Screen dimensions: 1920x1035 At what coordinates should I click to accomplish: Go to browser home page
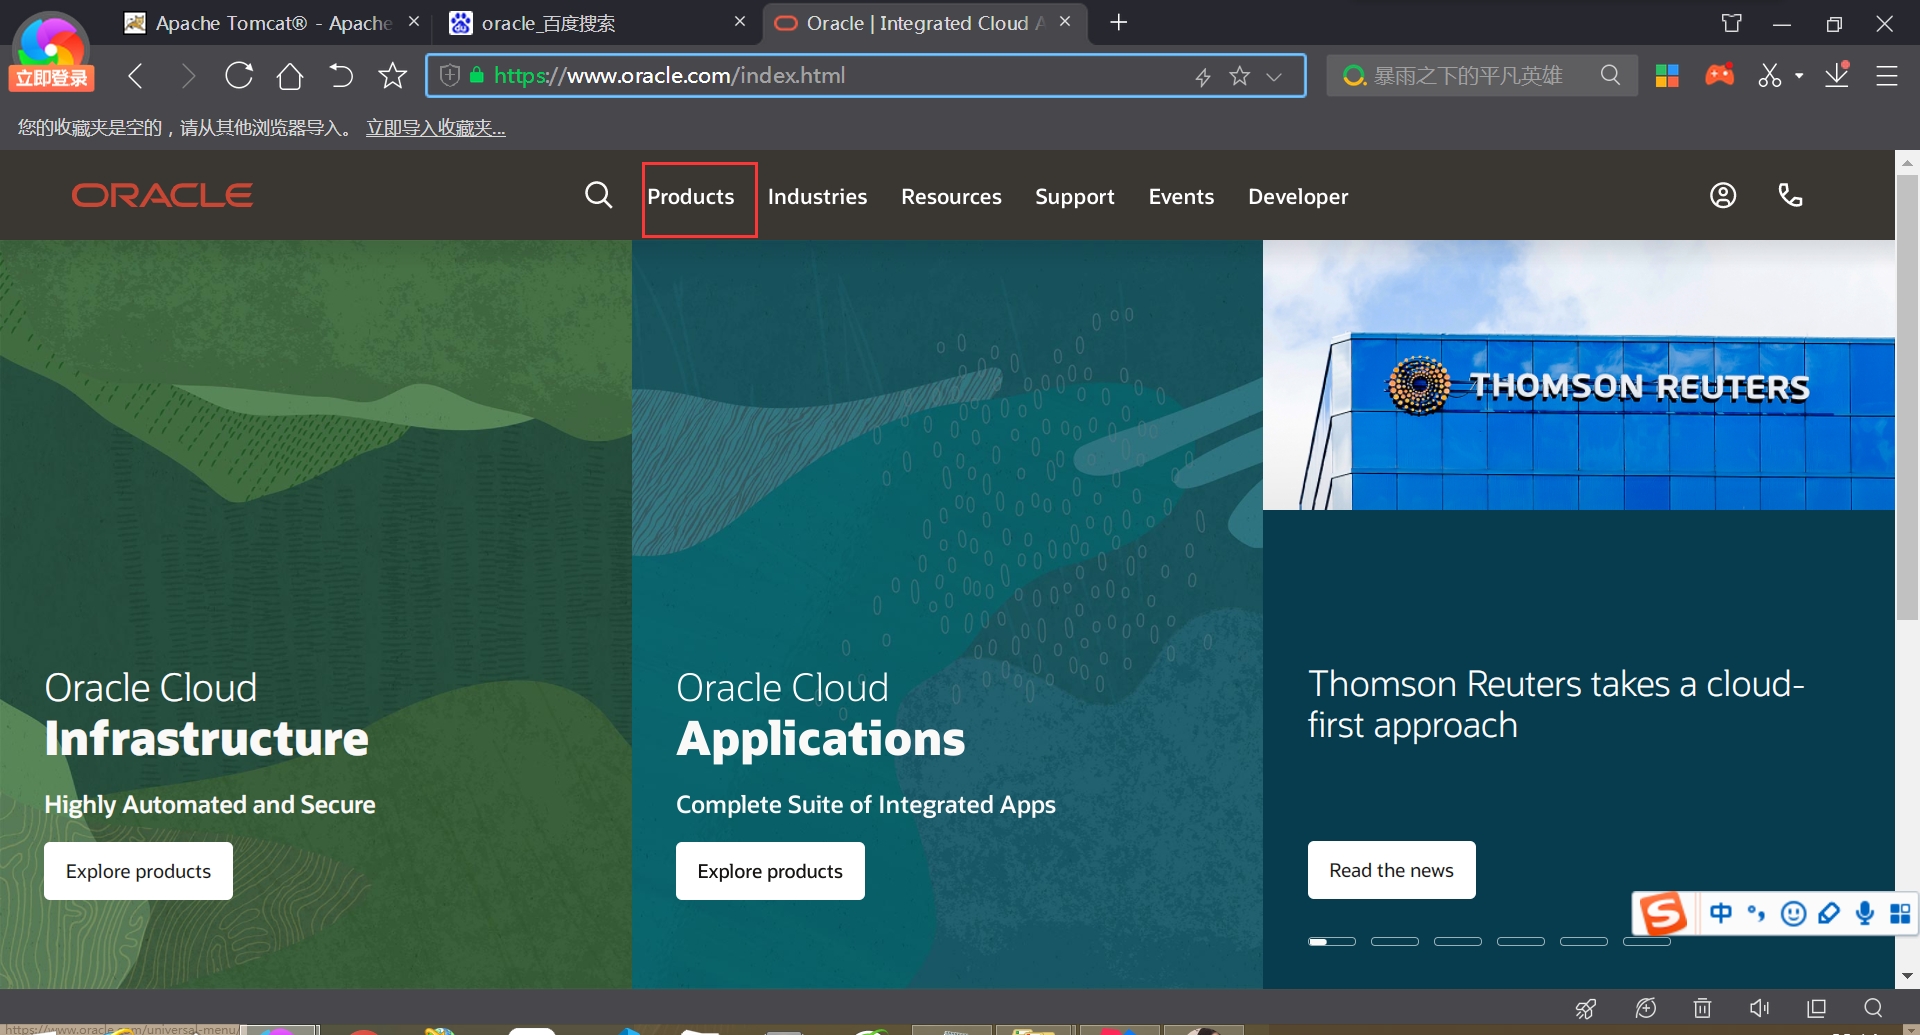(x=290, y=76)
